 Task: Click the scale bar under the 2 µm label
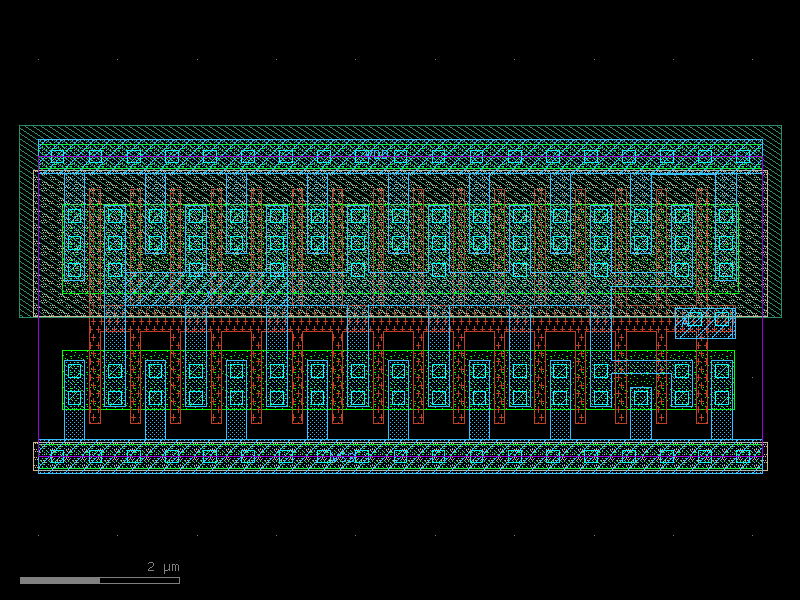[100, 581]
